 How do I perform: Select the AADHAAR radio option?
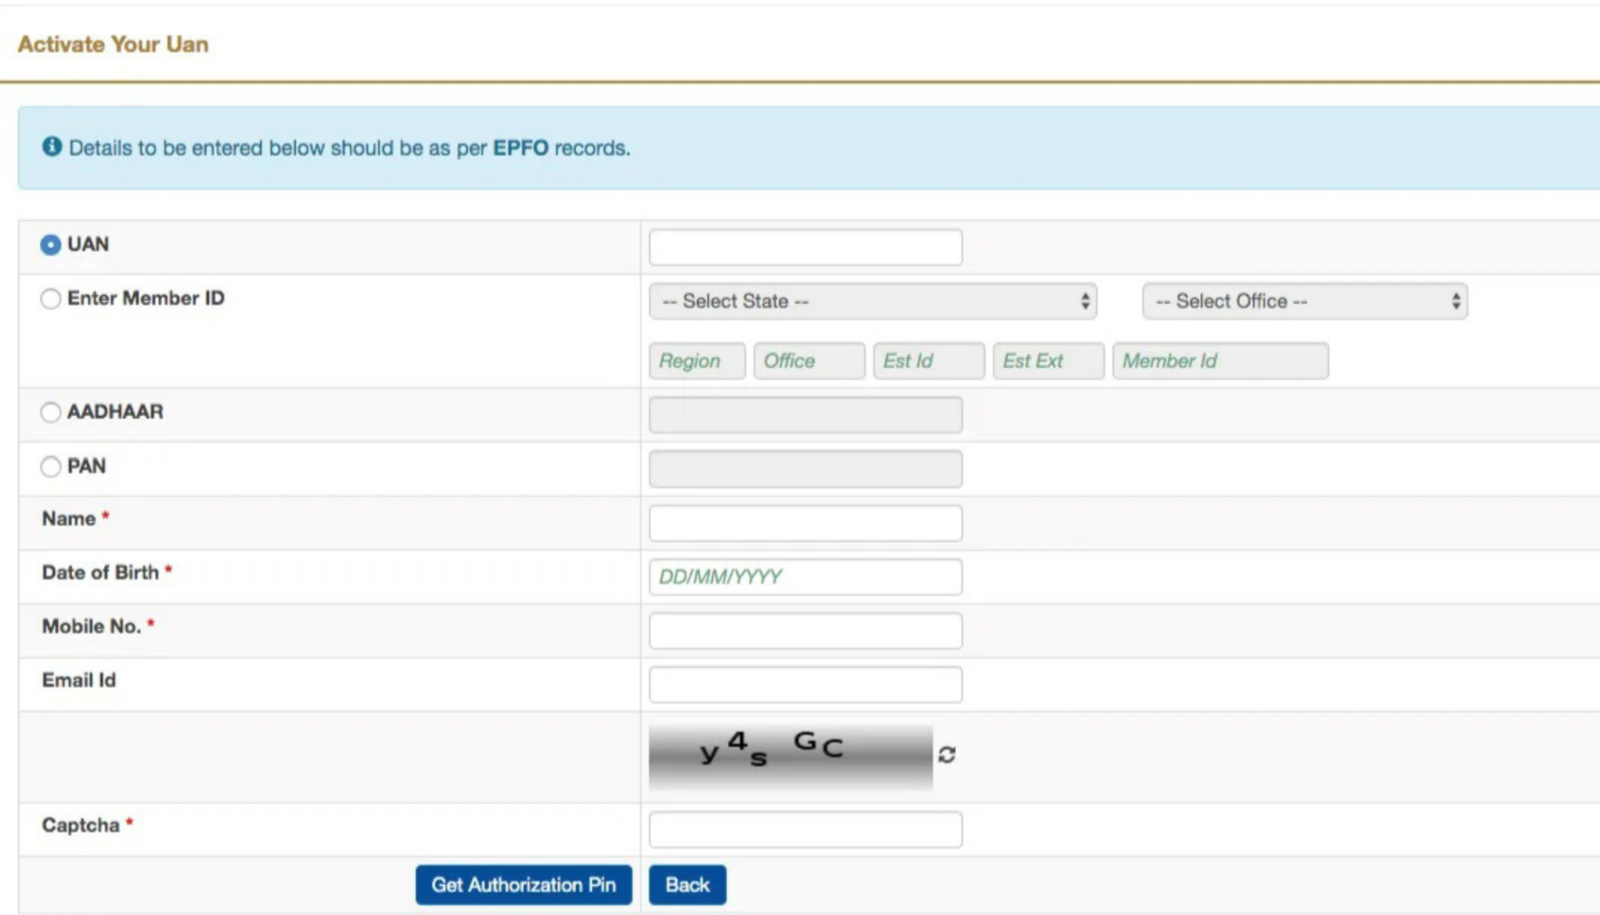point(50,412)
